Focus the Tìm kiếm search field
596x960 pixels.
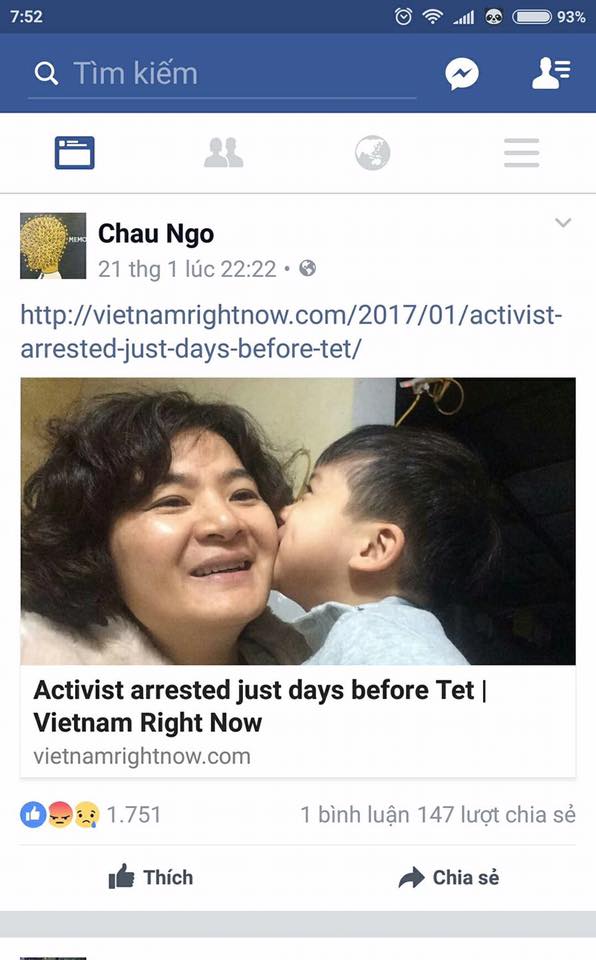(x=222, y=73)
